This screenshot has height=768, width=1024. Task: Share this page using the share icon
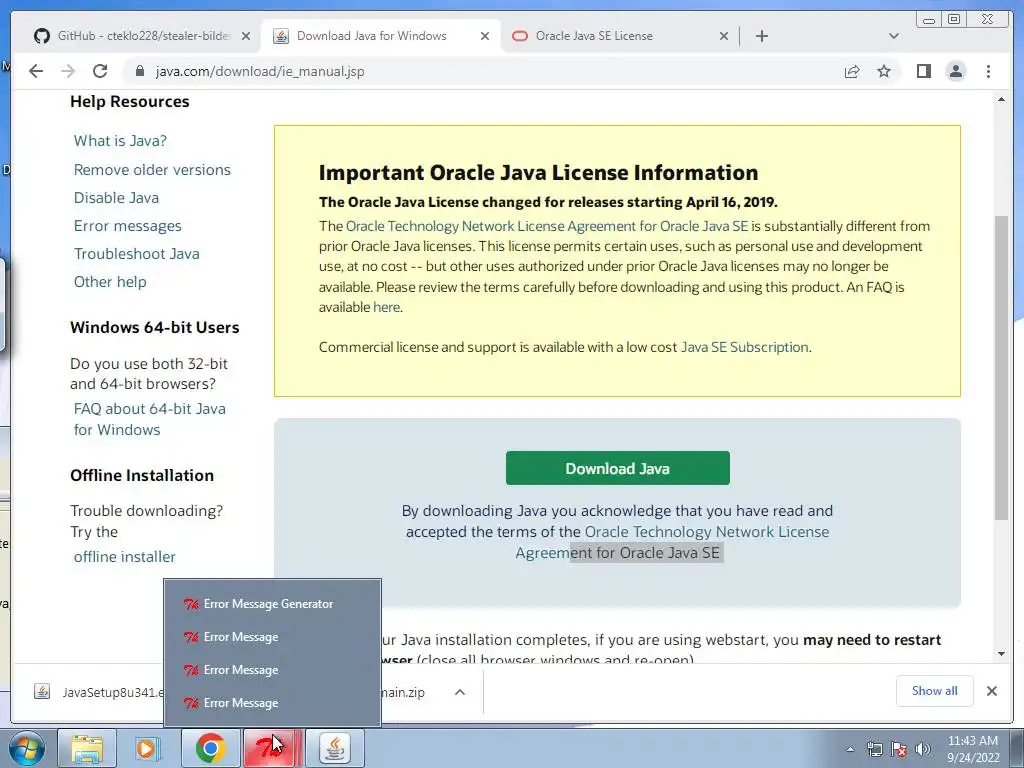852,71
